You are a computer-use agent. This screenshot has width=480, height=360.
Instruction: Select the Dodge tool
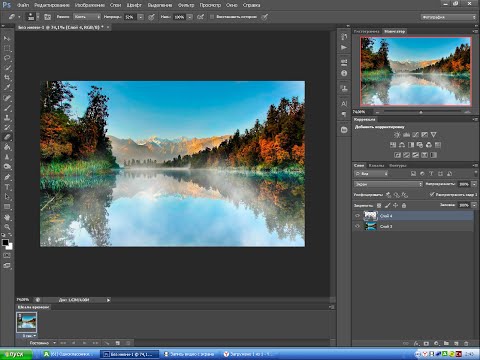[7, 167]
